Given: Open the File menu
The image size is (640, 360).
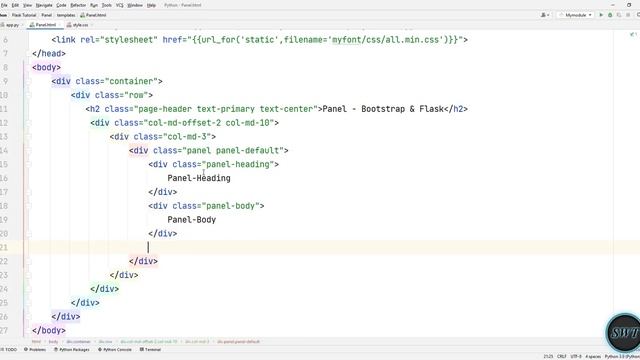Looking at the screenshot, I should pos(4,5).
